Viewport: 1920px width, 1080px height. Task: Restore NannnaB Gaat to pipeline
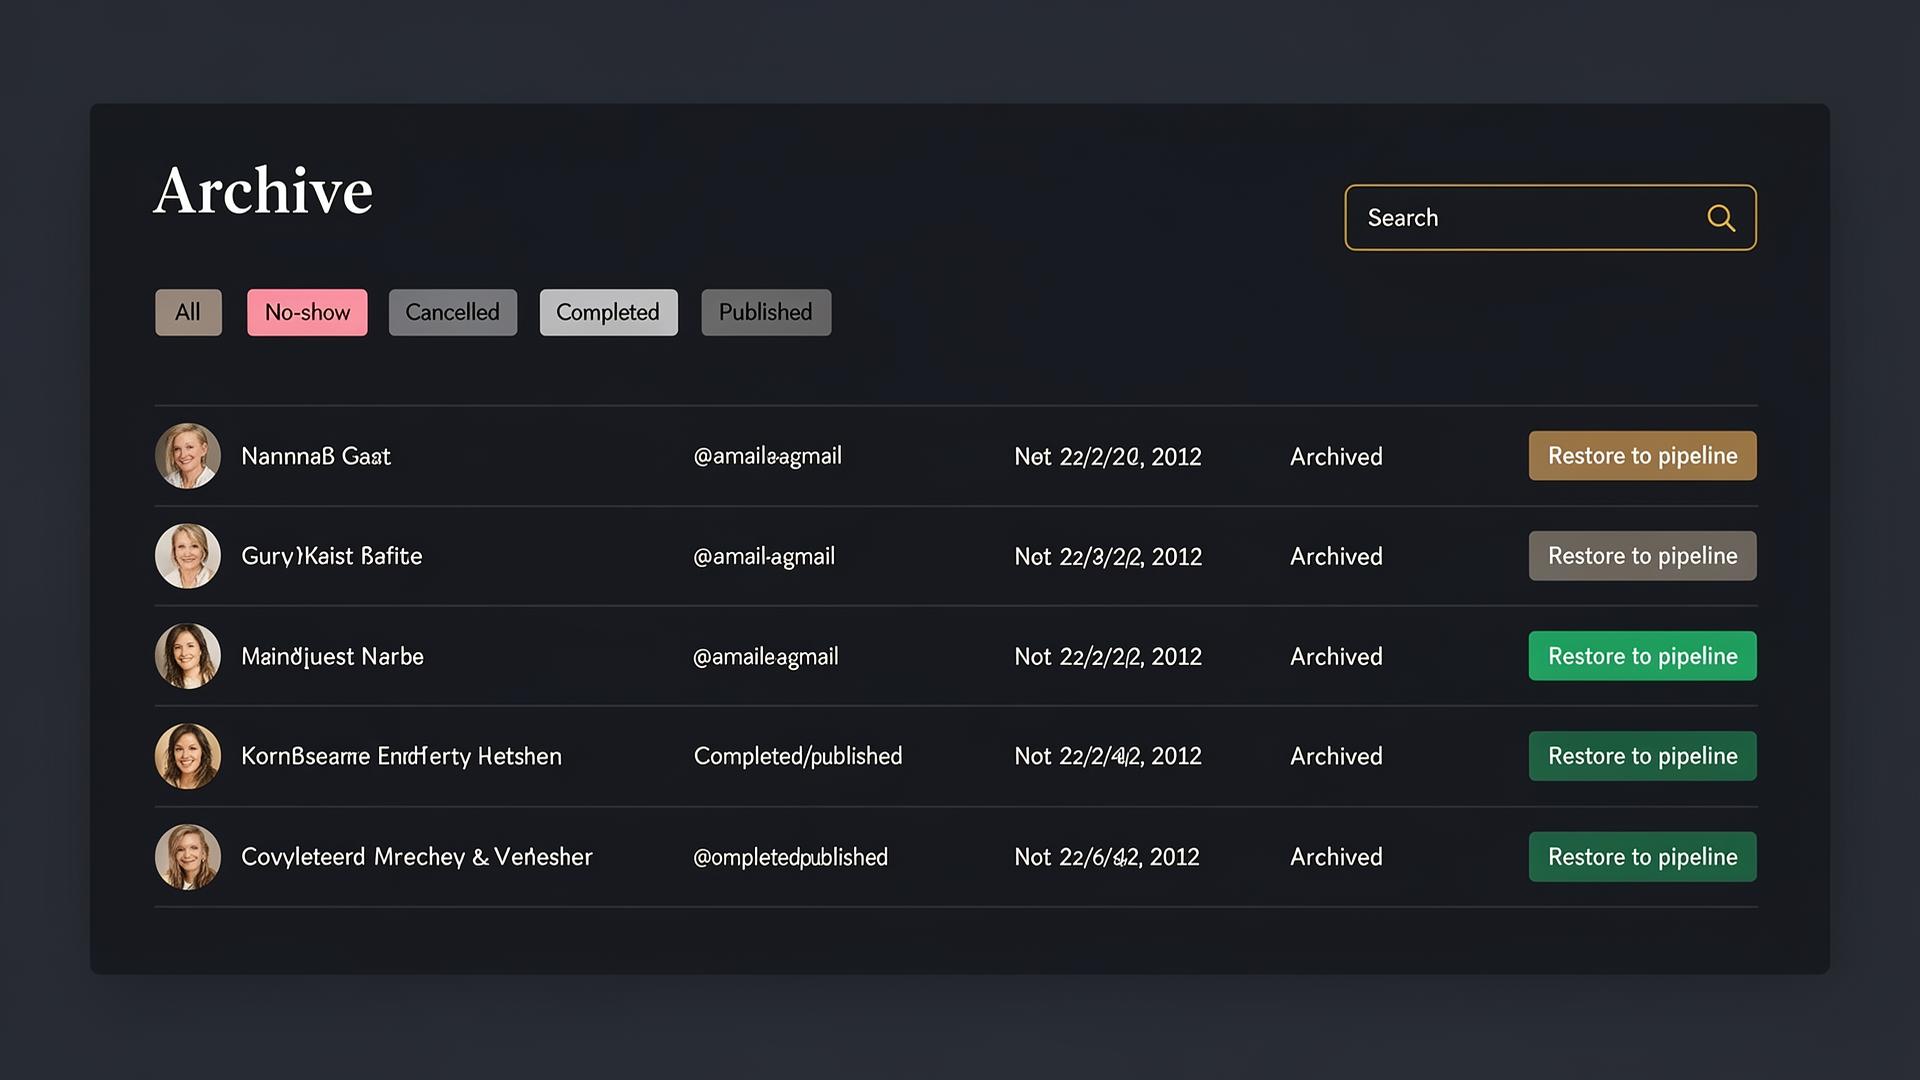pyautogui.click(x=1642, y=456)
